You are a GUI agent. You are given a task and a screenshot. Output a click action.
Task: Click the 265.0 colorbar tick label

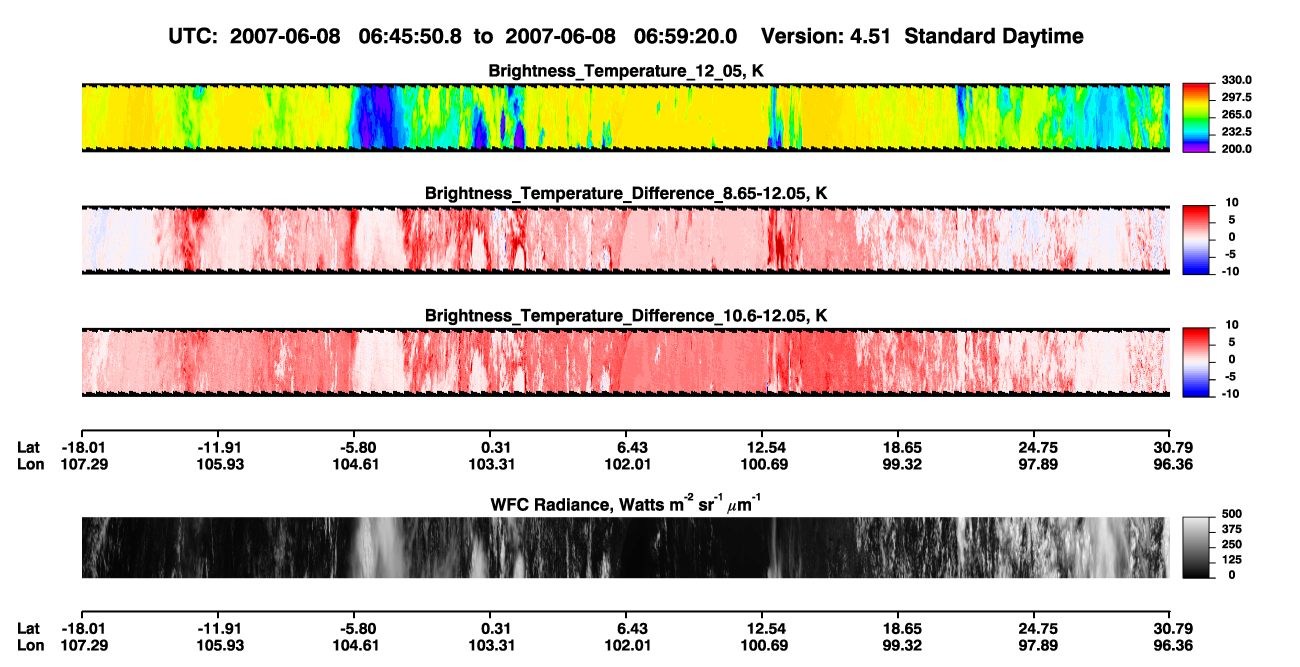1237,115
